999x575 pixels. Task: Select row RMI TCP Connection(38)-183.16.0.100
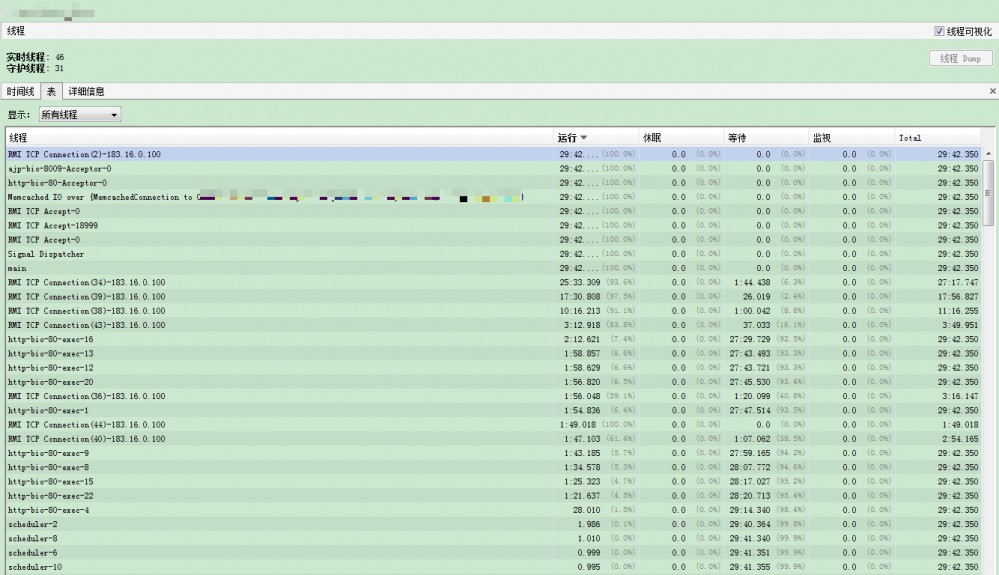[x=494, y=311]
